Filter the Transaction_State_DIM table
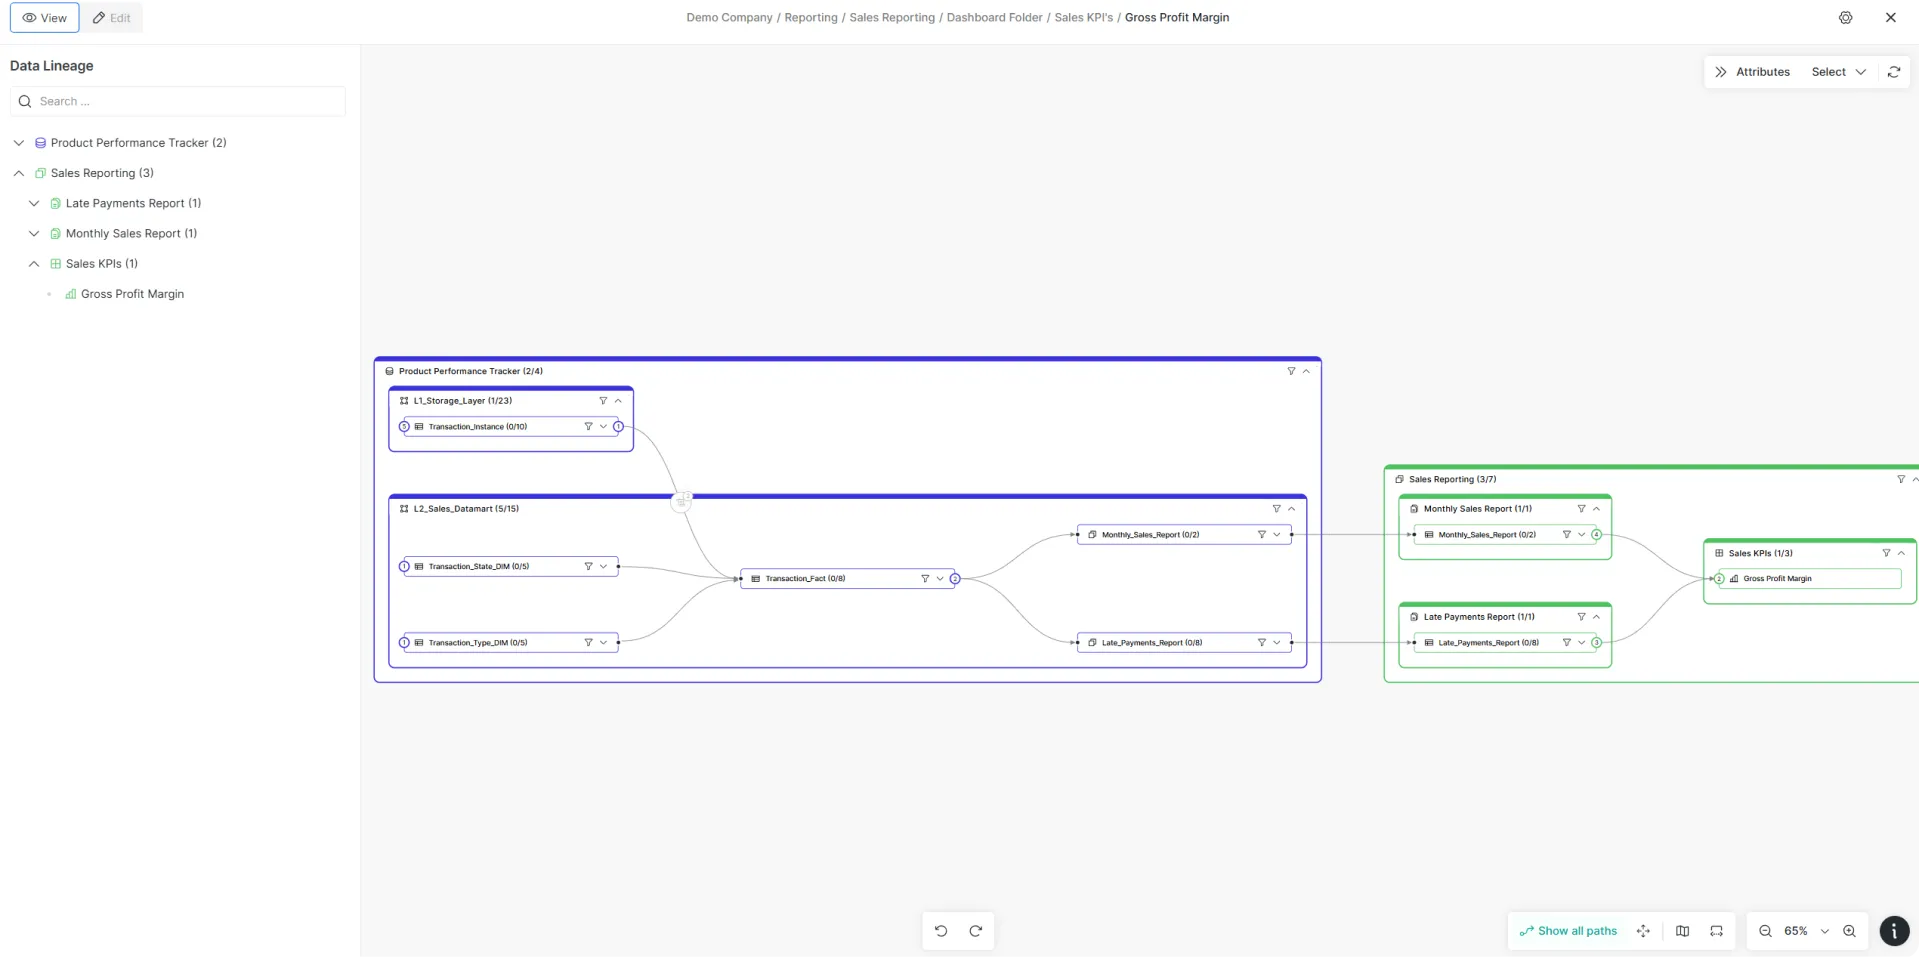The height and width of the screenshot is (958, 1919). [x=588, y=567]
